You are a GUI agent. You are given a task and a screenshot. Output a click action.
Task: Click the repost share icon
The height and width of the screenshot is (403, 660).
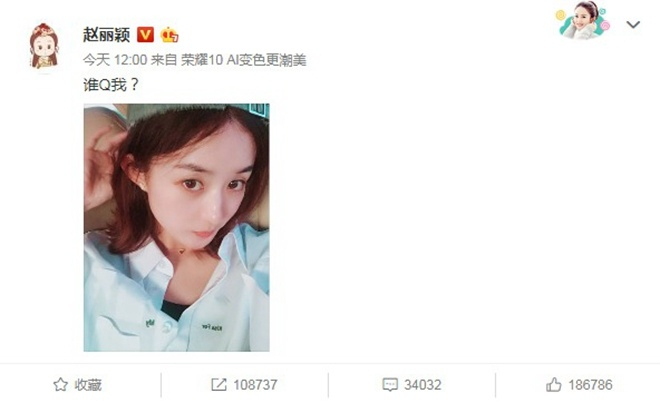point(219,384)
